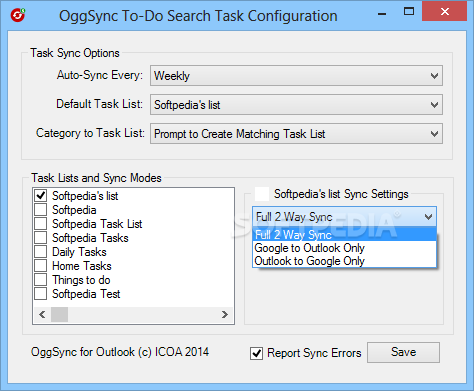Maximize the OggSync configuration window
Viewport: 474px width, 391px height.
coord(409,12)
